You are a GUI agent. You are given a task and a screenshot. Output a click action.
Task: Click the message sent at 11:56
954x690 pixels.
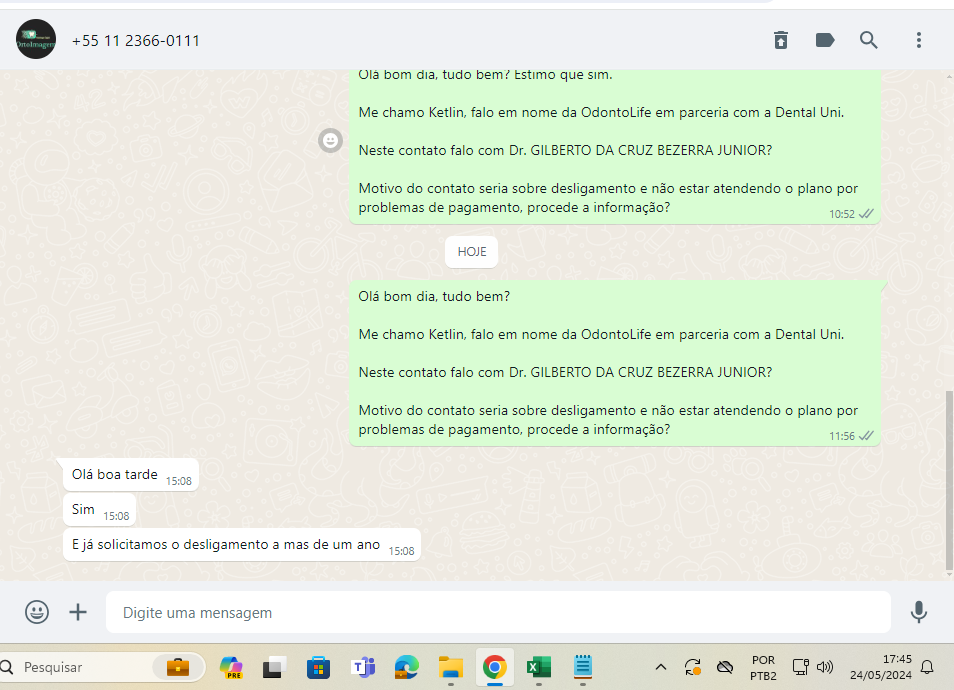click(x=615, y=363)
